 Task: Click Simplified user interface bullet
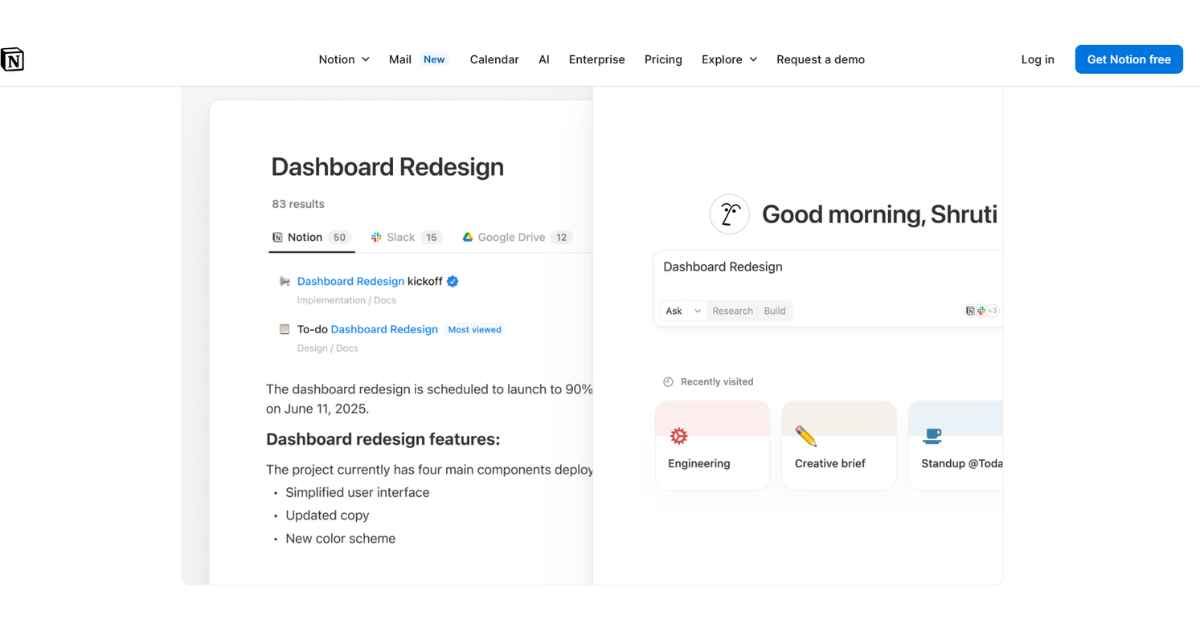pyautogui.click(x=357, y=492)
